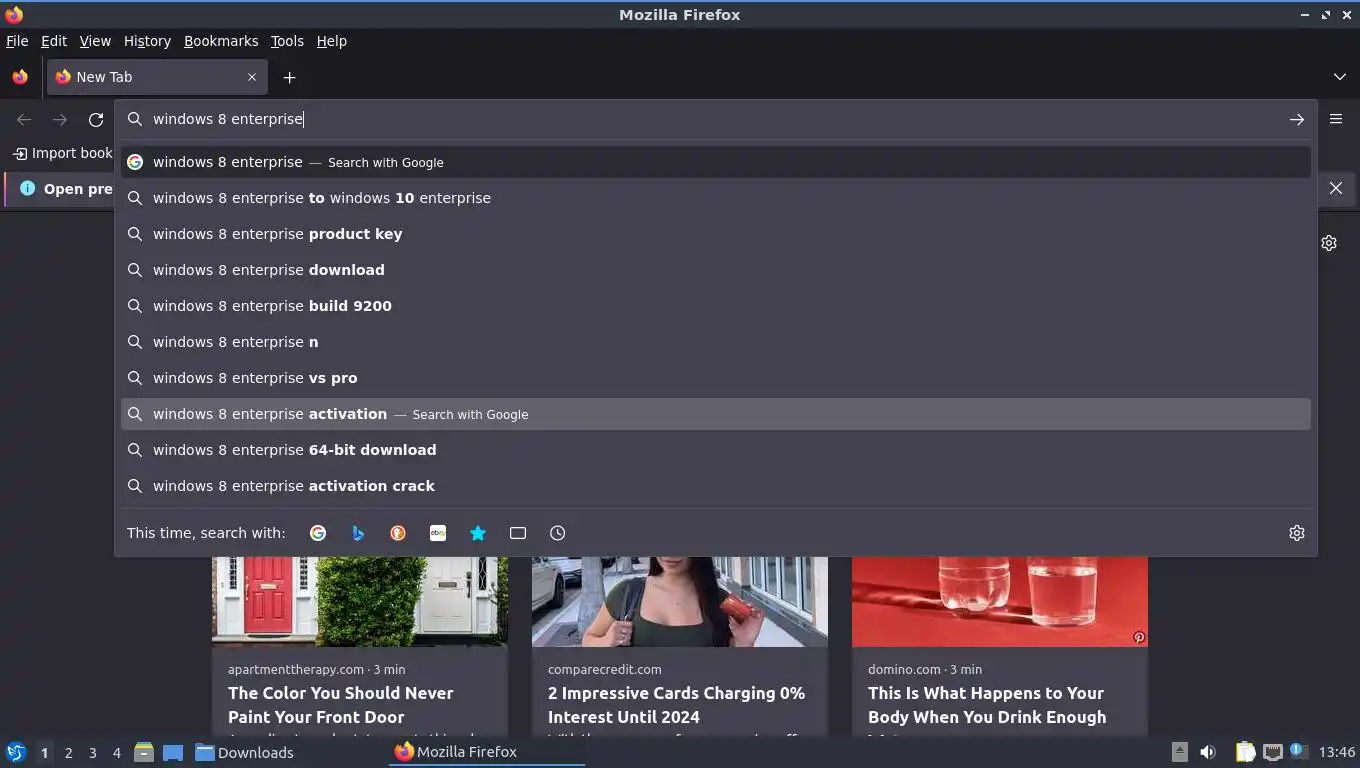Open a new tab with plus button
This screenshot has width=1360, height=768.
289,77
